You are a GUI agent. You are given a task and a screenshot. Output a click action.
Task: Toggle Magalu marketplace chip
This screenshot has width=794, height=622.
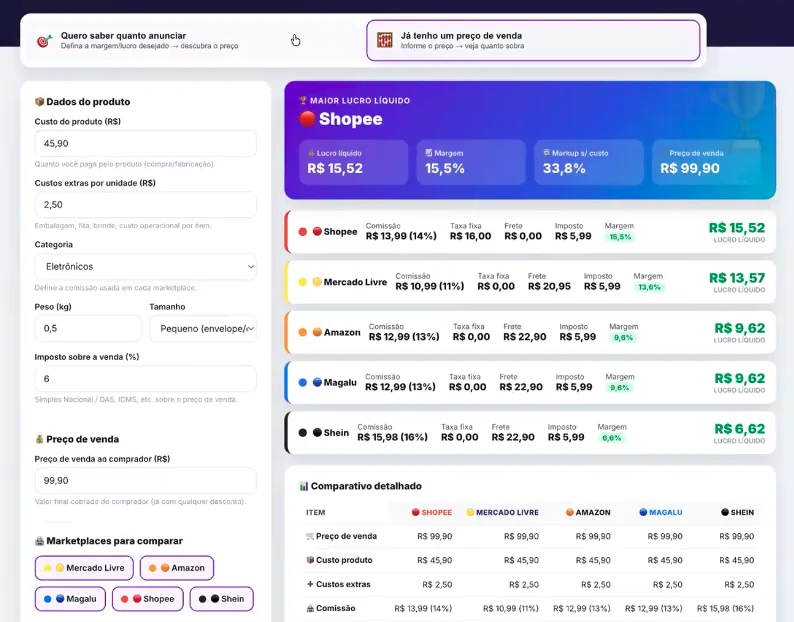click(x=70, y=599)
